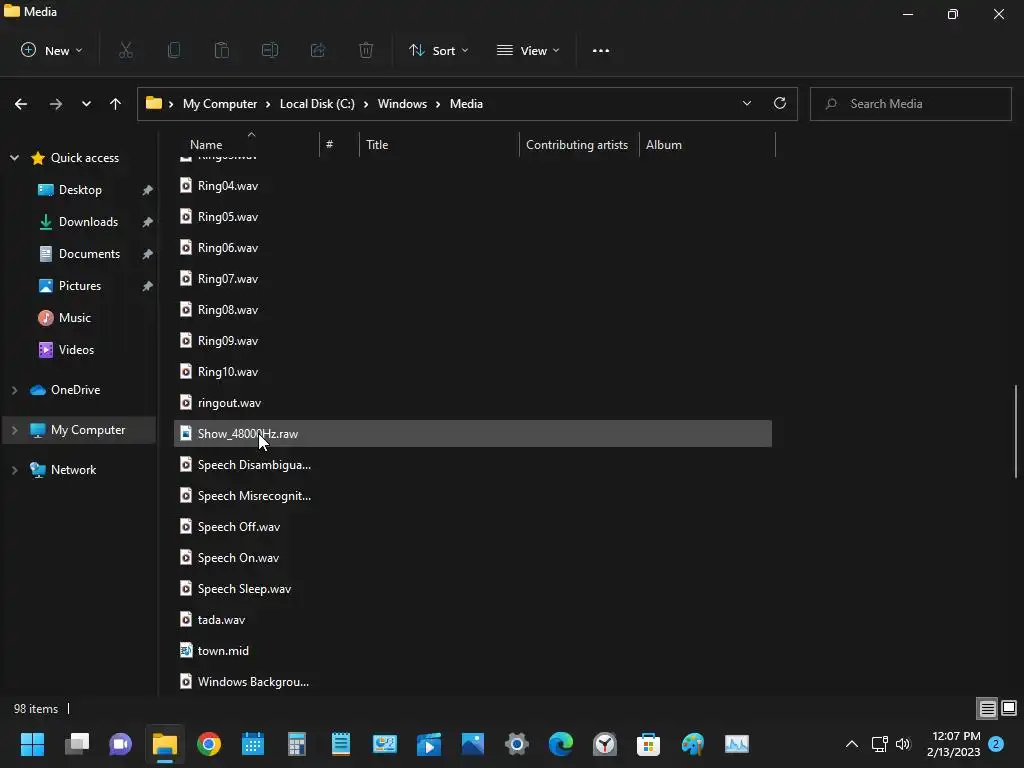
Task: Open Videos in Quick access
Action: [76, 349]
